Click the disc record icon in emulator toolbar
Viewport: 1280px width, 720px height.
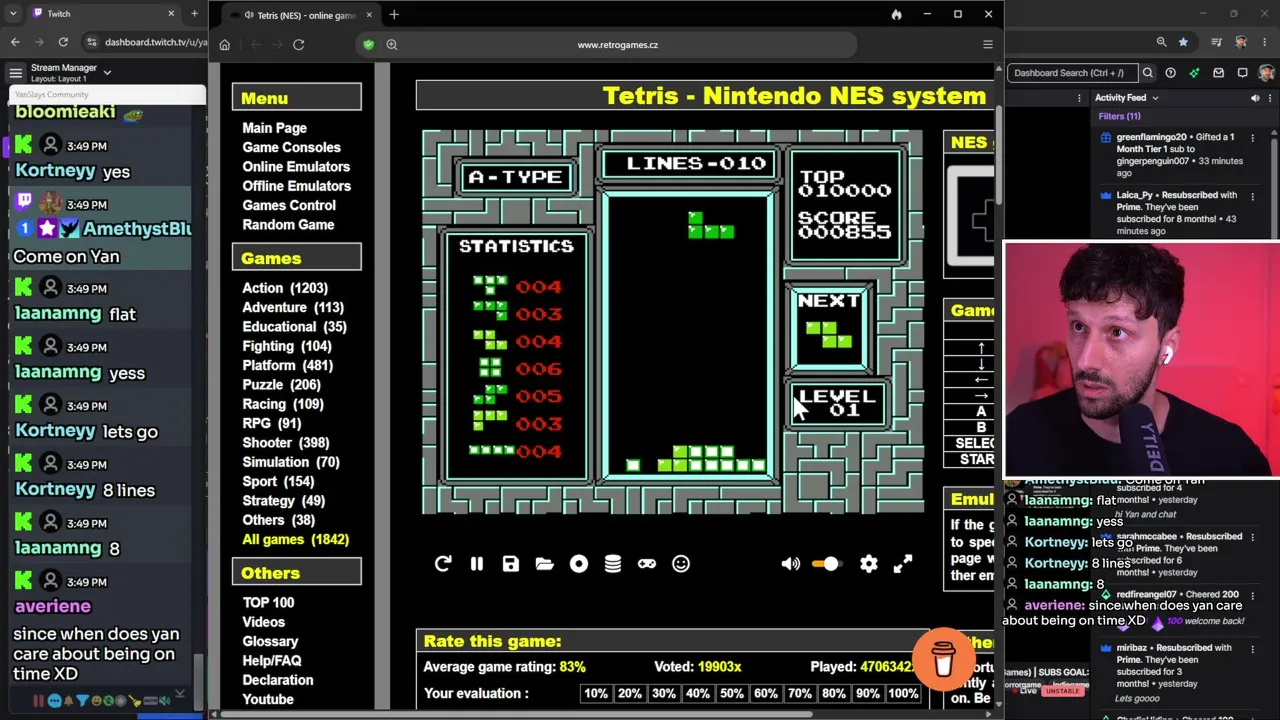pyautogui.click(x=579, y=564)
